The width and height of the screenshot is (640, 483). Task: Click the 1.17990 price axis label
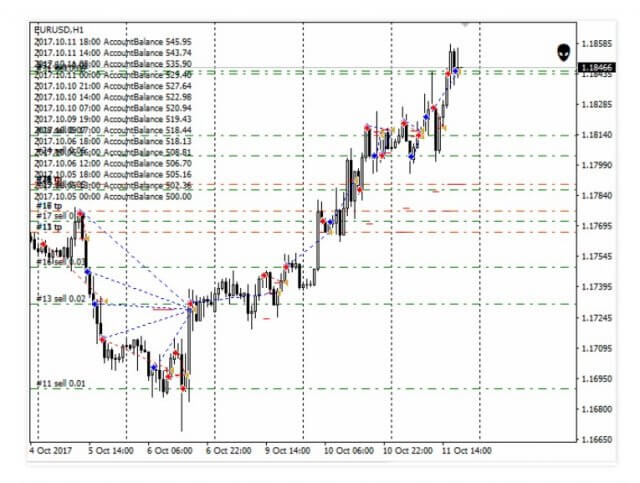[x=597, y=165]
